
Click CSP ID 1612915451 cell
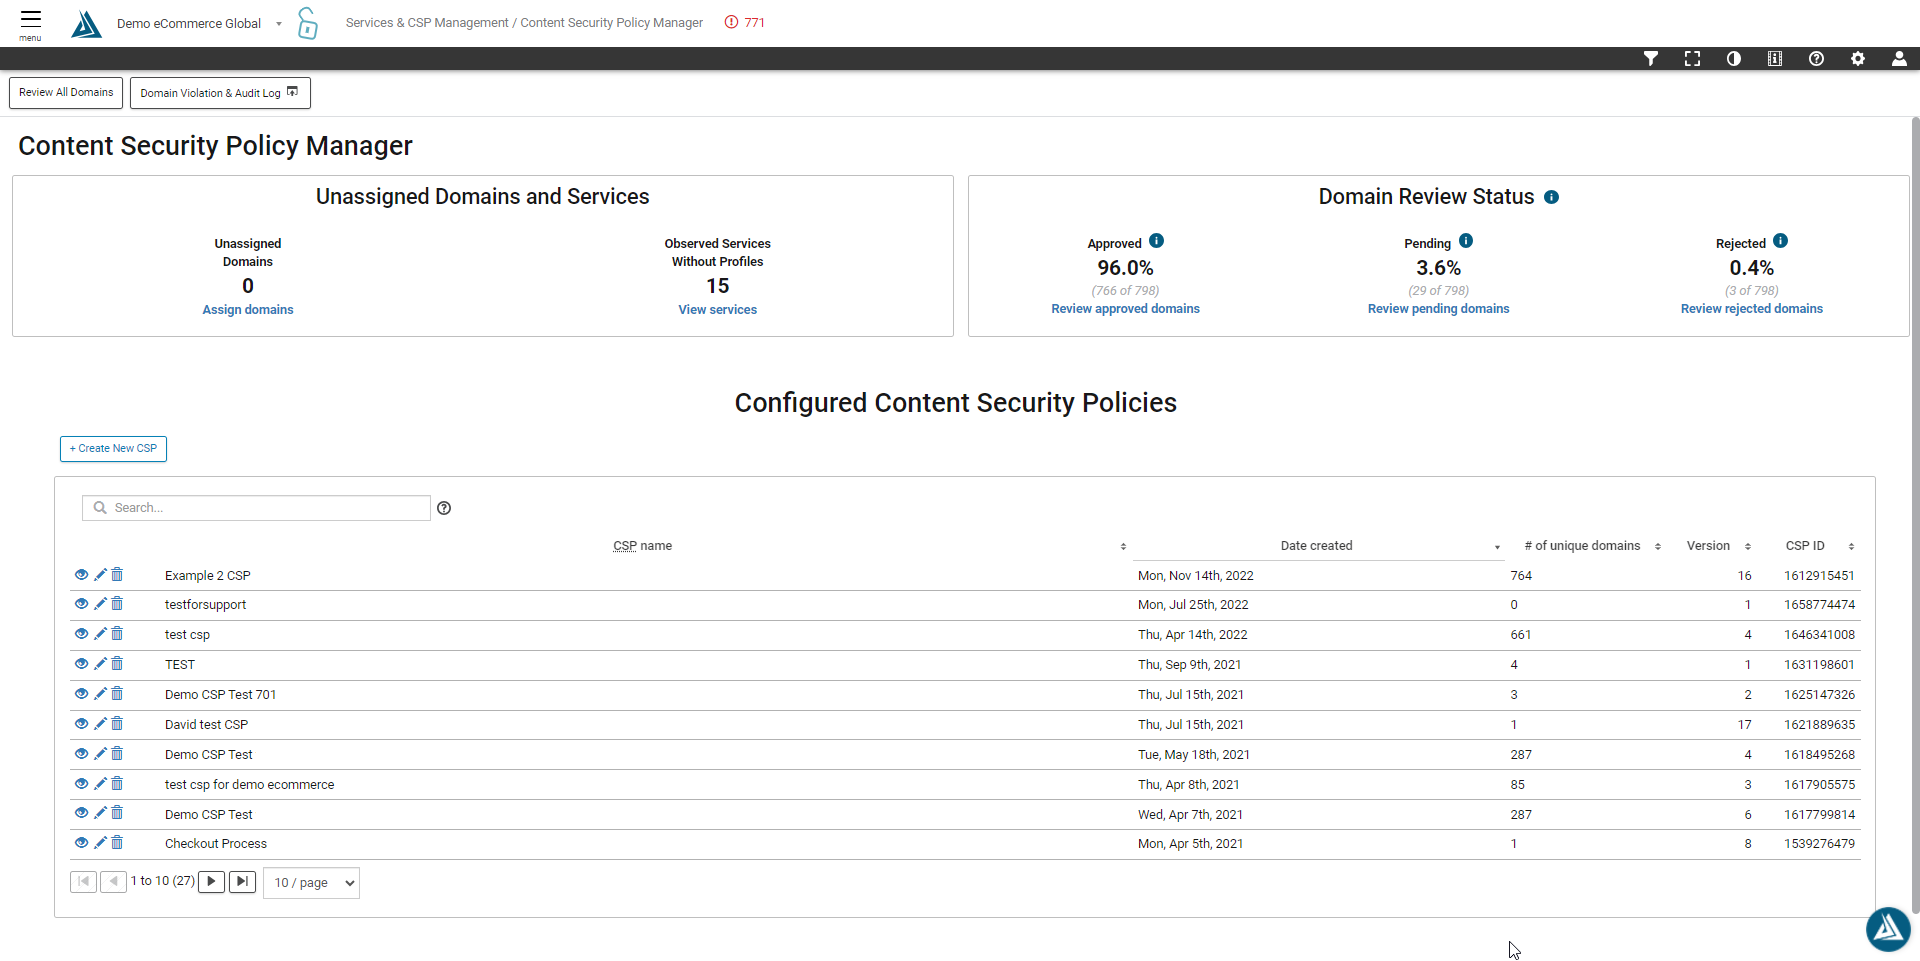pyautogui.click(x=1819, y=576)
